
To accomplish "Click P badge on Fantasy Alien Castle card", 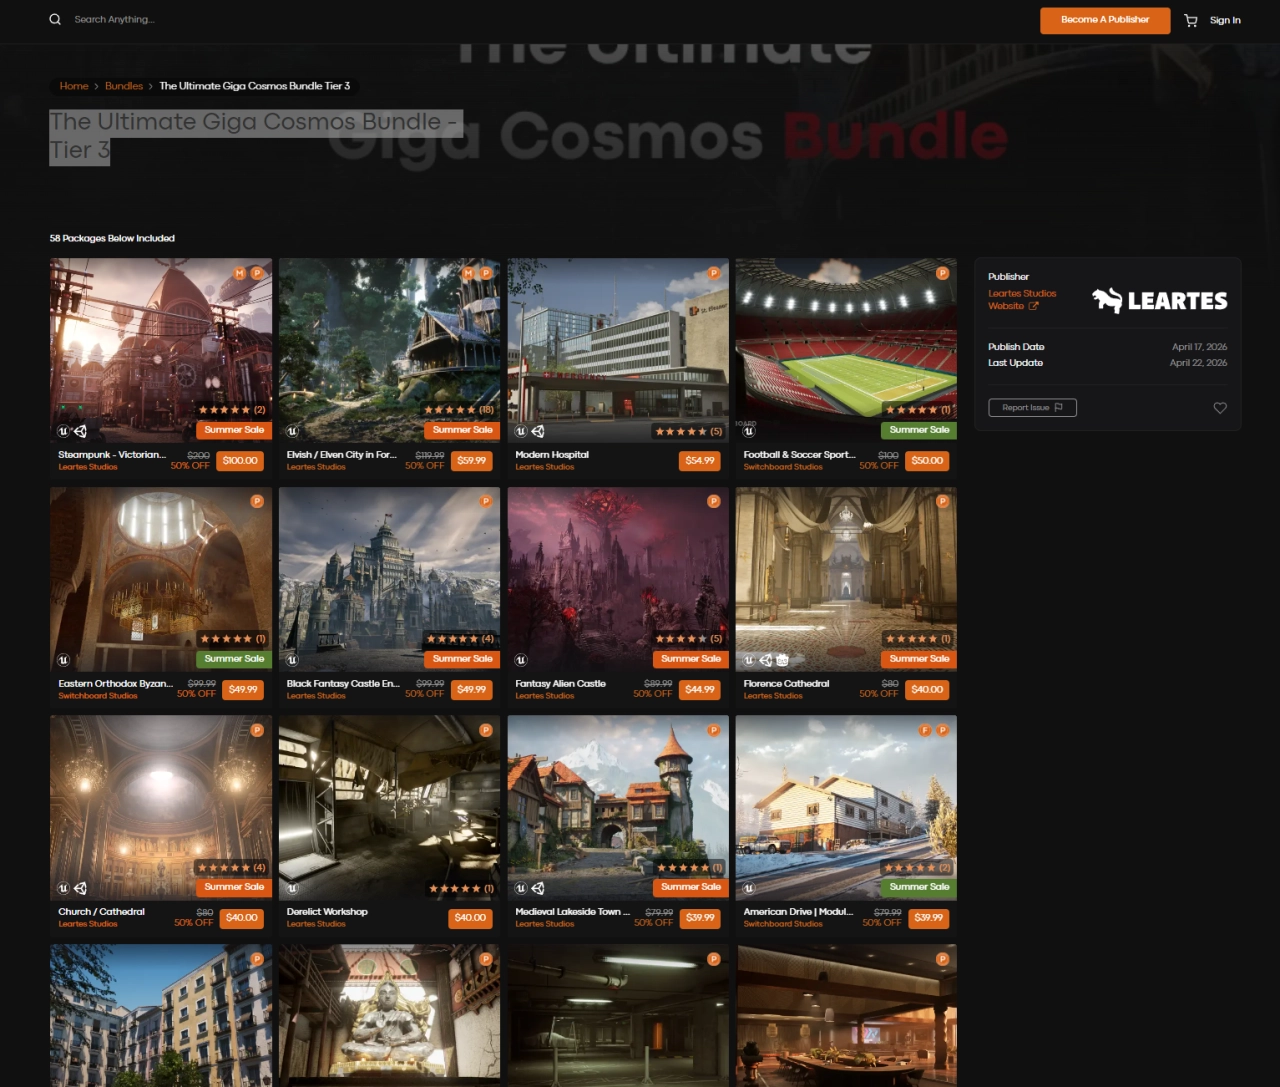I will (714, 501).
